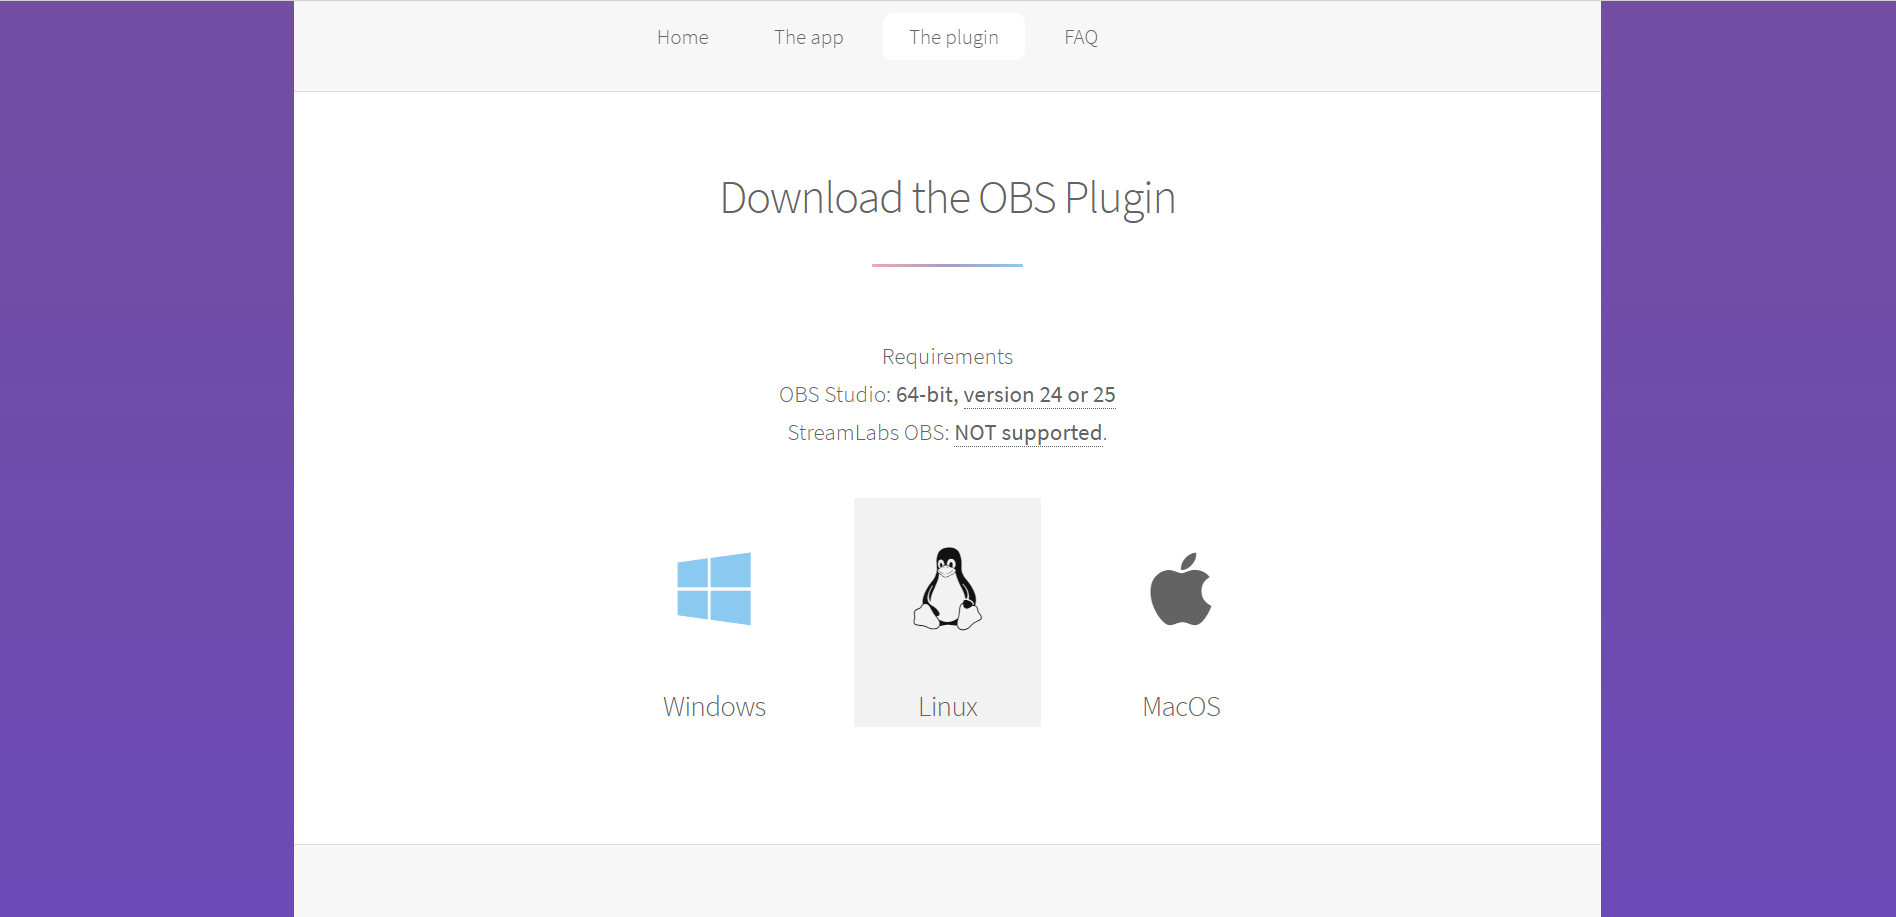Open the FAQ page
The image size is (1896, 917).
click(1080, 37)
